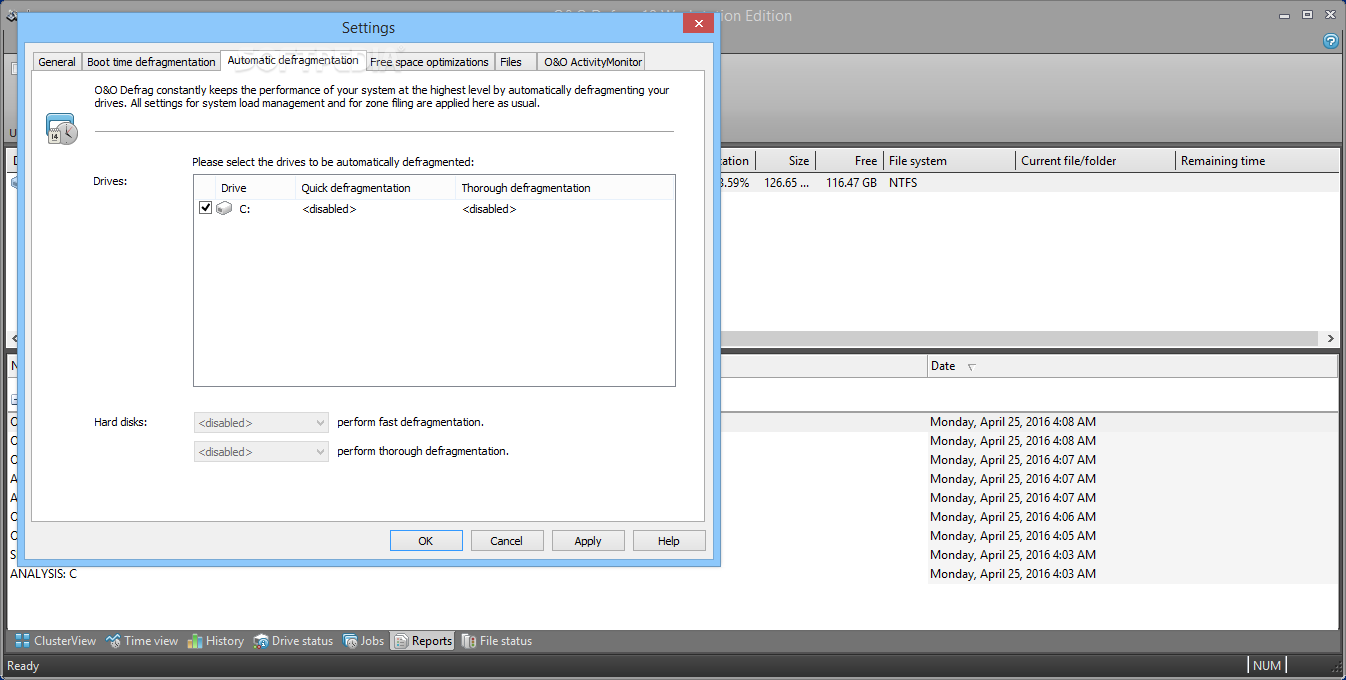The image size is (1346, 680).
Task: Select report dated 4:06 AM
Action: pyautogui.click(x=1013, y=517)
